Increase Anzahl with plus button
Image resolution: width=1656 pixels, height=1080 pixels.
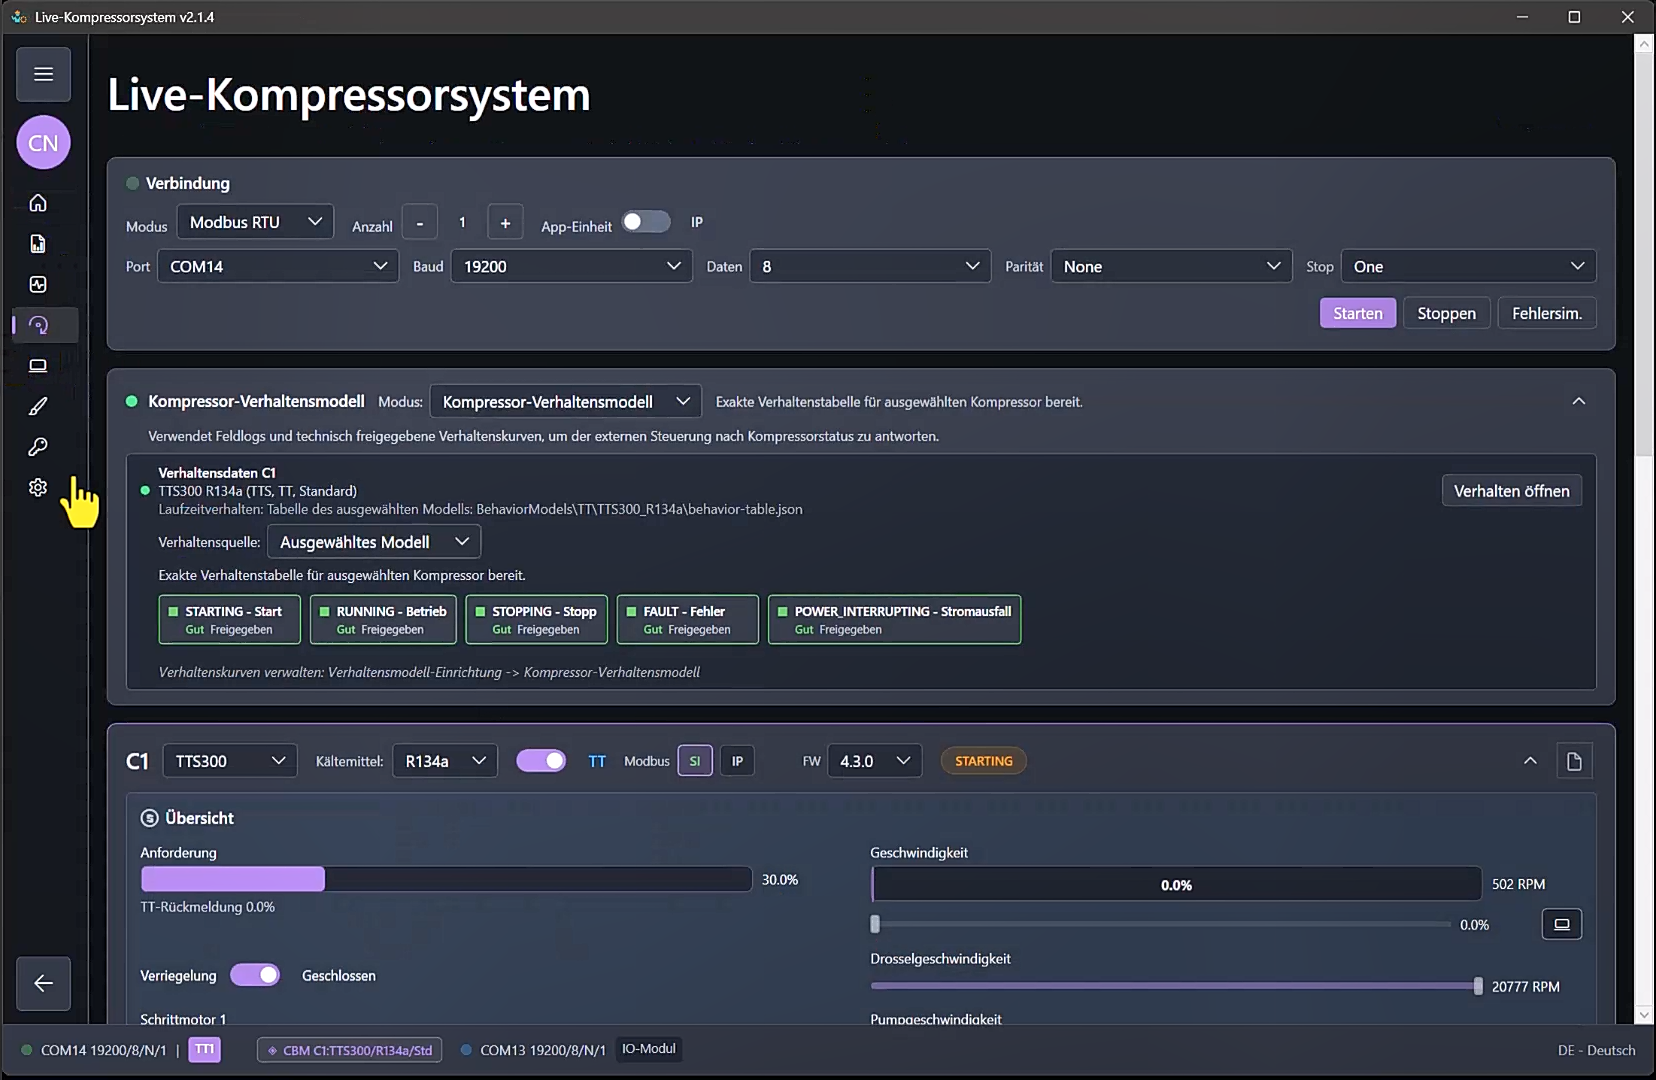pyautogui.click(x=505, y=223)
